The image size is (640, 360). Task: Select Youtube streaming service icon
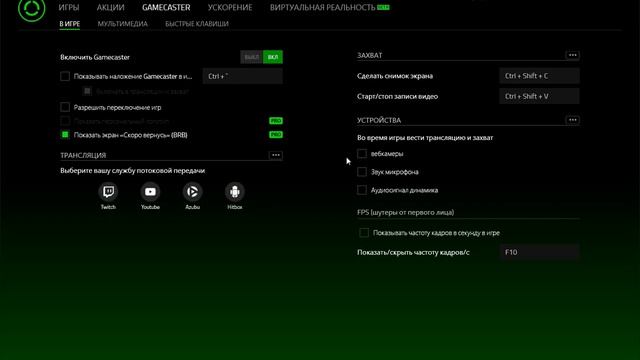[150, 191]
